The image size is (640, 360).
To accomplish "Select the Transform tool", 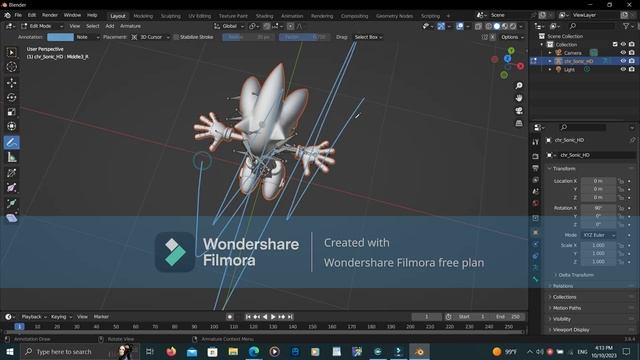I will [x=11, y=126].
